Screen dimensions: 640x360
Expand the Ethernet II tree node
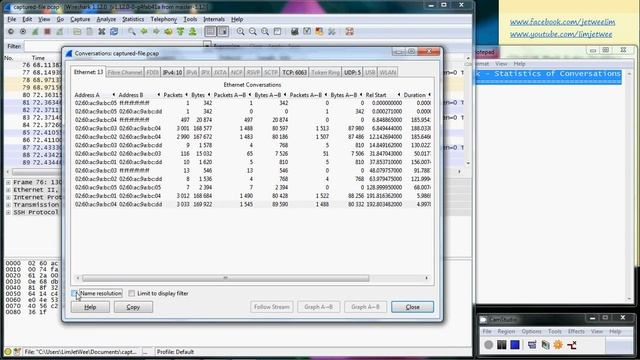[x=8, y=190]
